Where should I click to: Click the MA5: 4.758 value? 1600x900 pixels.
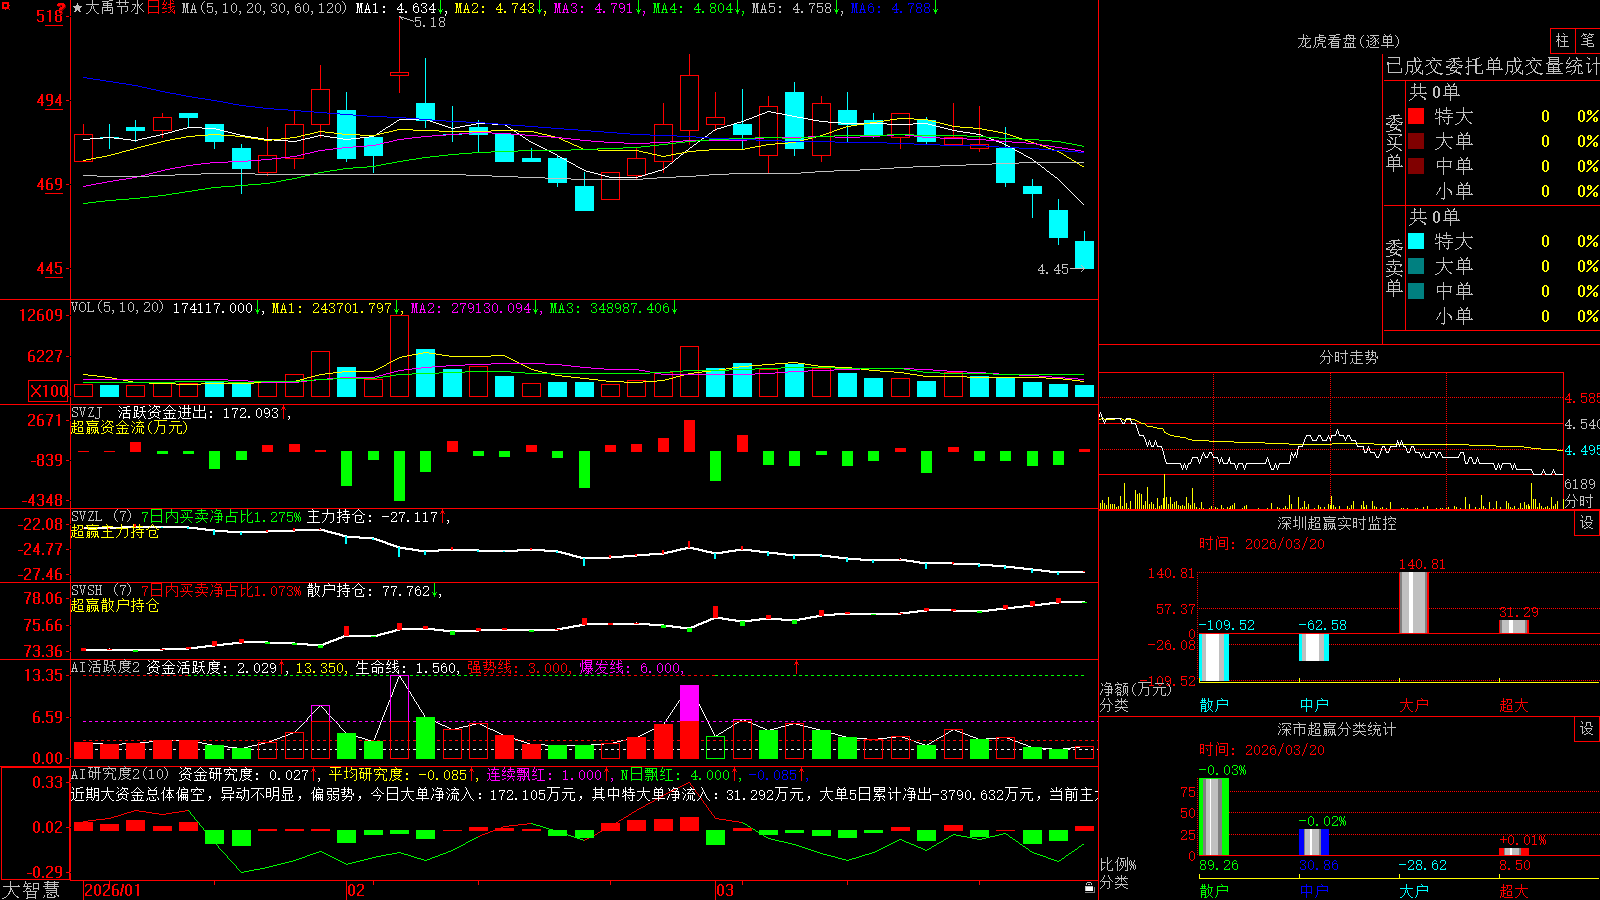pos(792,8)
